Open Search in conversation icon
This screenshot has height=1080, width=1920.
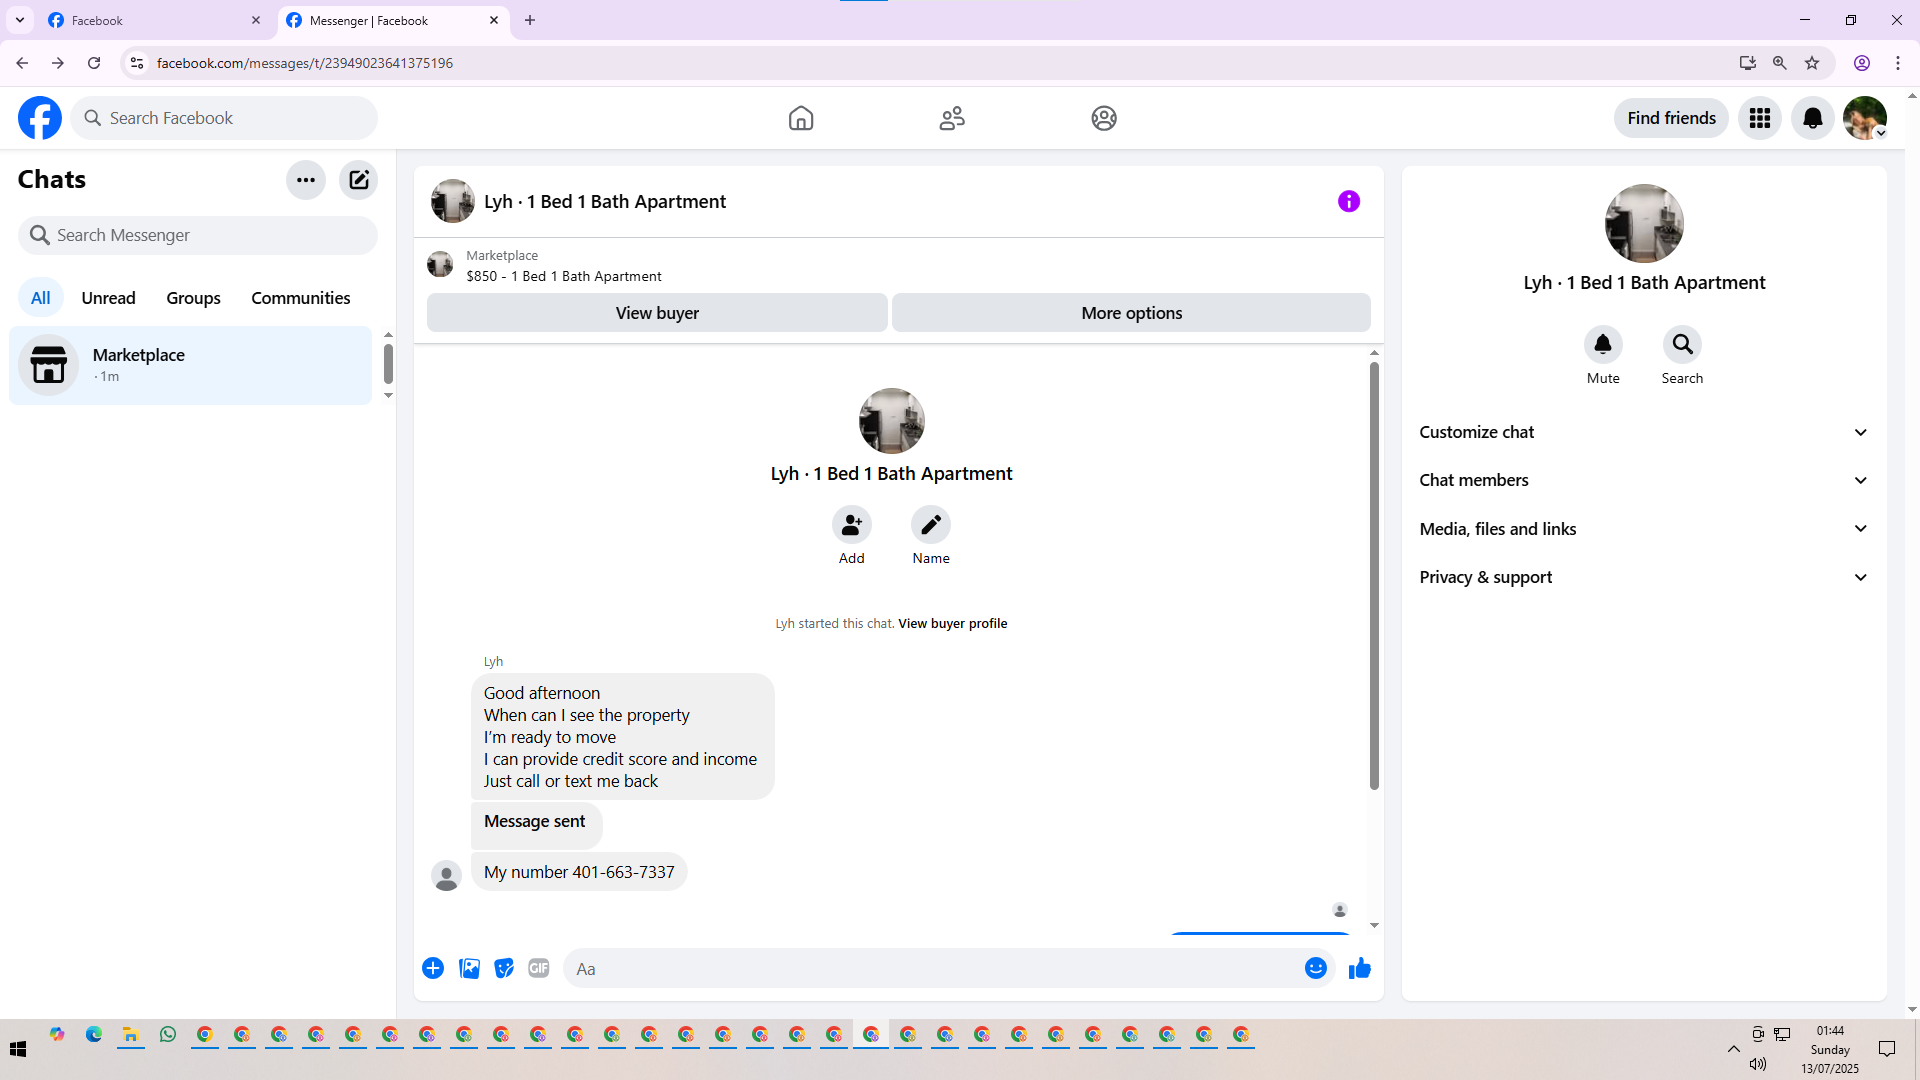1682,345
